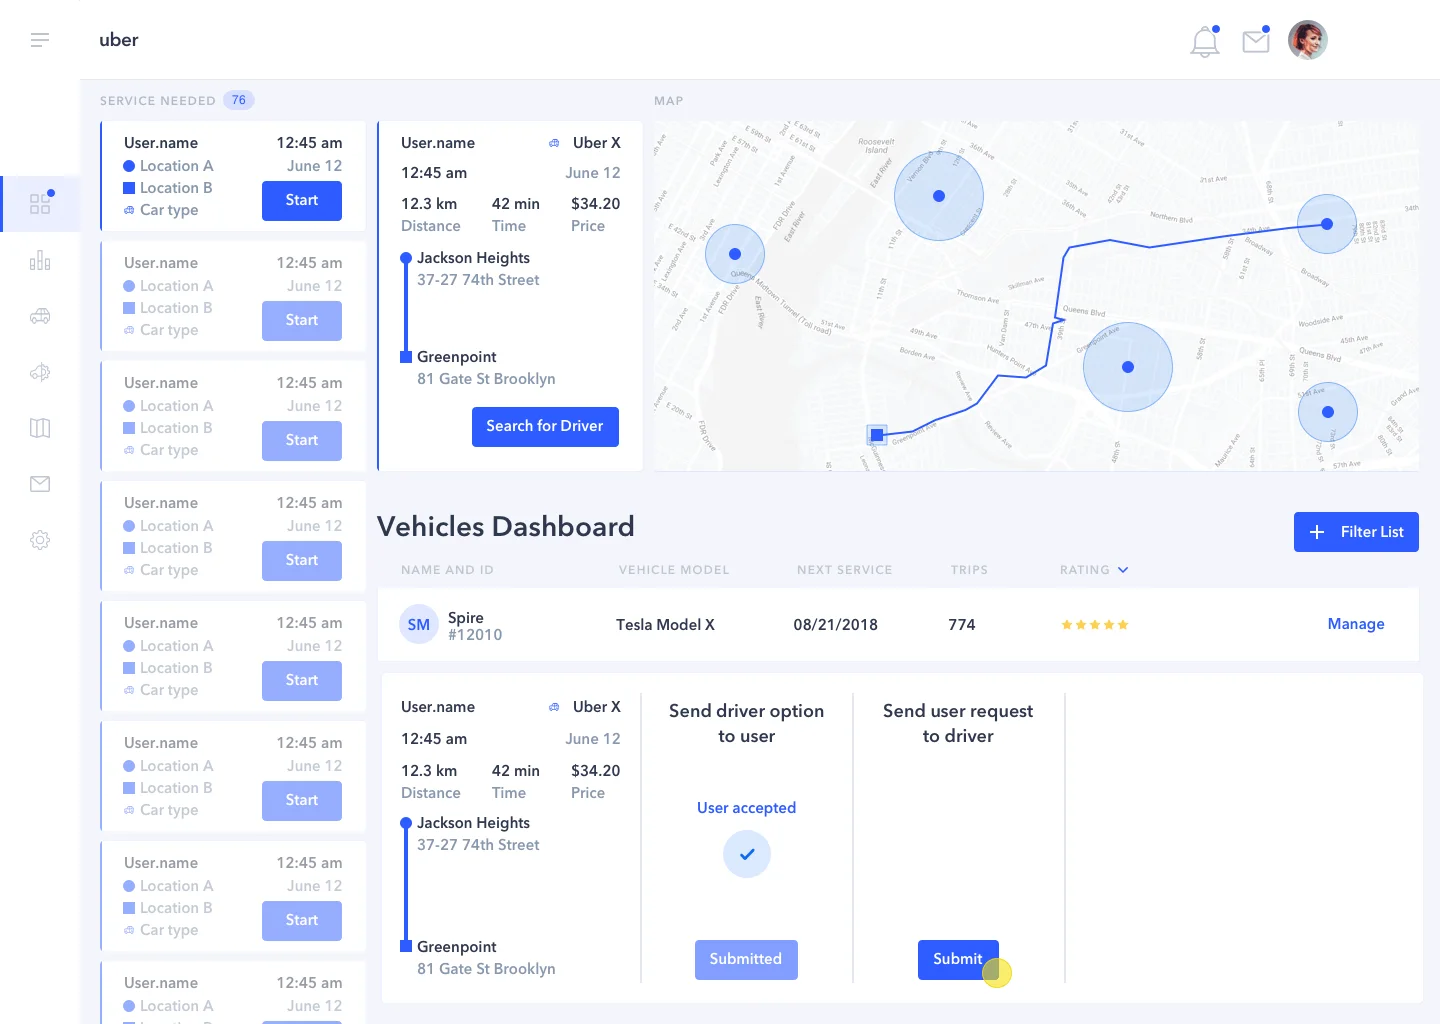Open the map sidebar icon
Viewport: 1440px width, 1024px height.
click(40, 428)
